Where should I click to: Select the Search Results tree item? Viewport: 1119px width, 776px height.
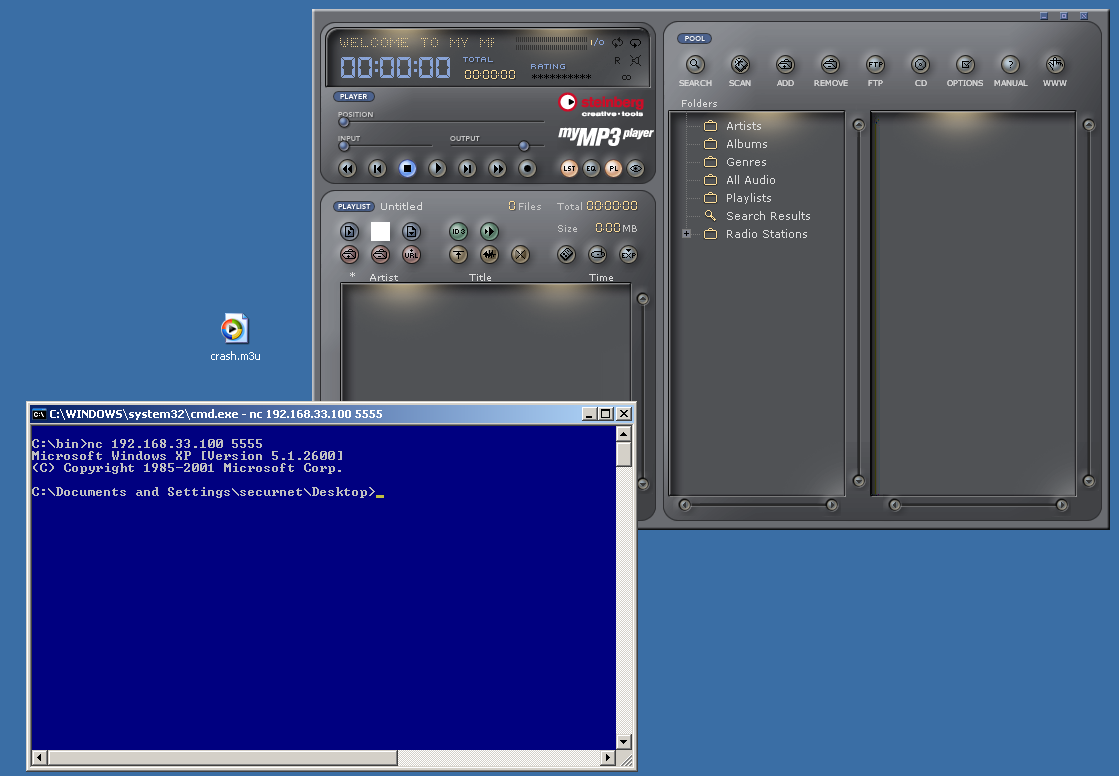pos(768,216)
